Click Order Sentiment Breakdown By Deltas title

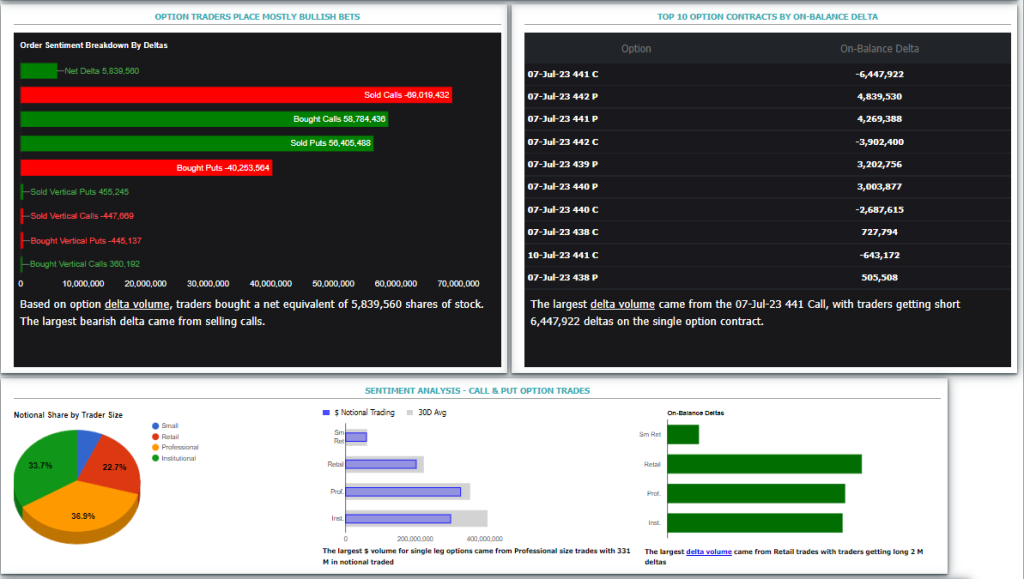93,45
